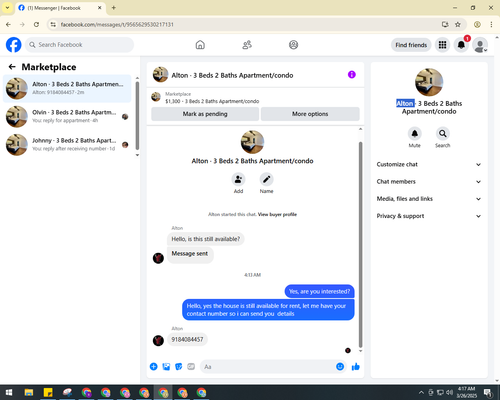The height and width of the screenshot is (400, 500).
Task: Click the More options button
Action: tap(310, 114)
